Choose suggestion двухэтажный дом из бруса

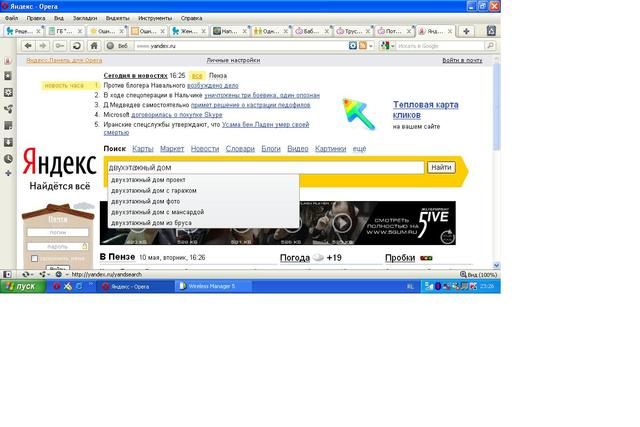coord(151,223)
